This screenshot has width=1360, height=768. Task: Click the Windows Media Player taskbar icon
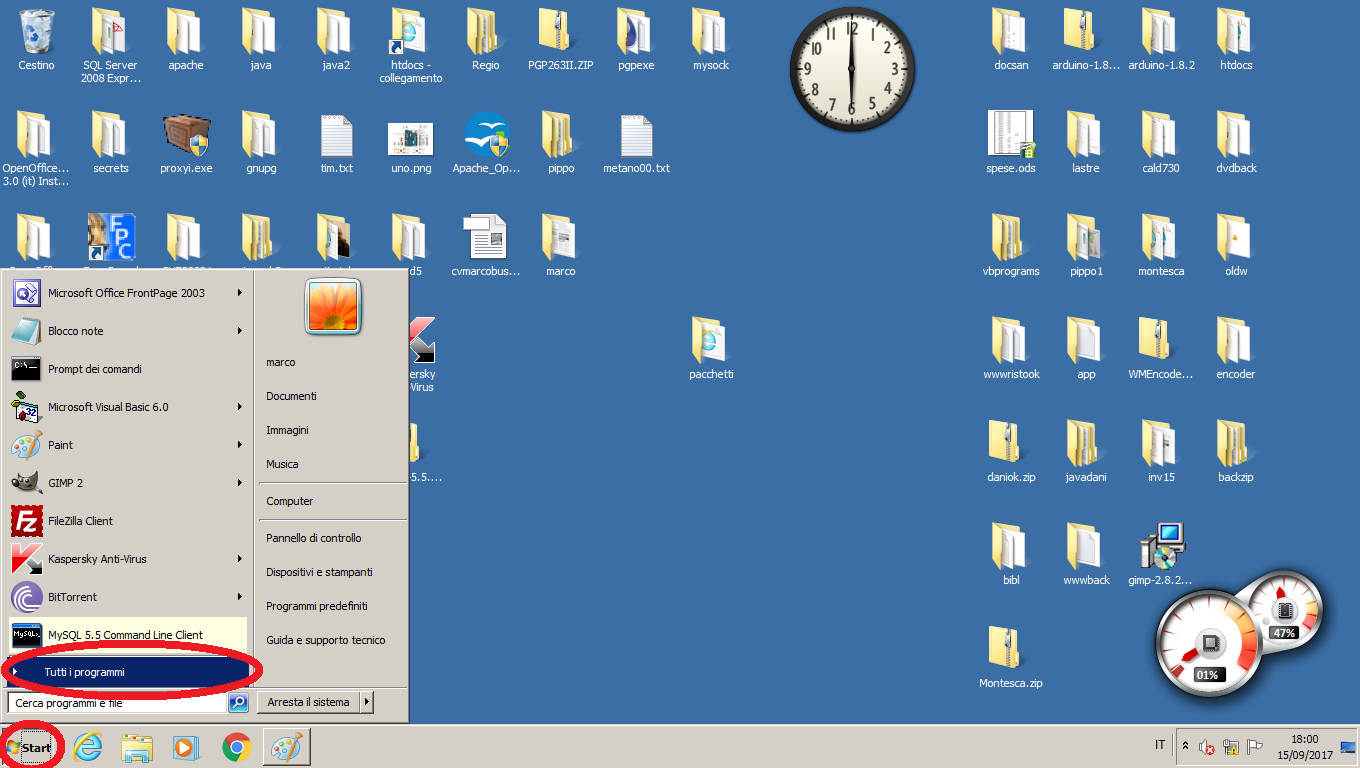click(x=185, y=747)
